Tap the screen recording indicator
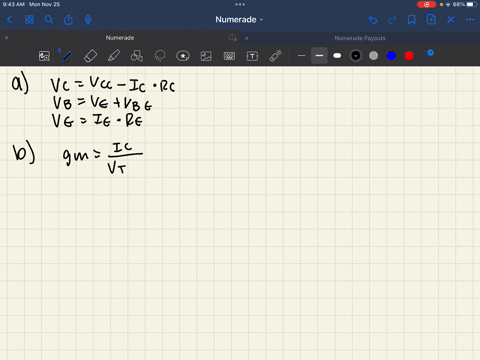This screenshot has height=360, width=480. coord(426,4)
